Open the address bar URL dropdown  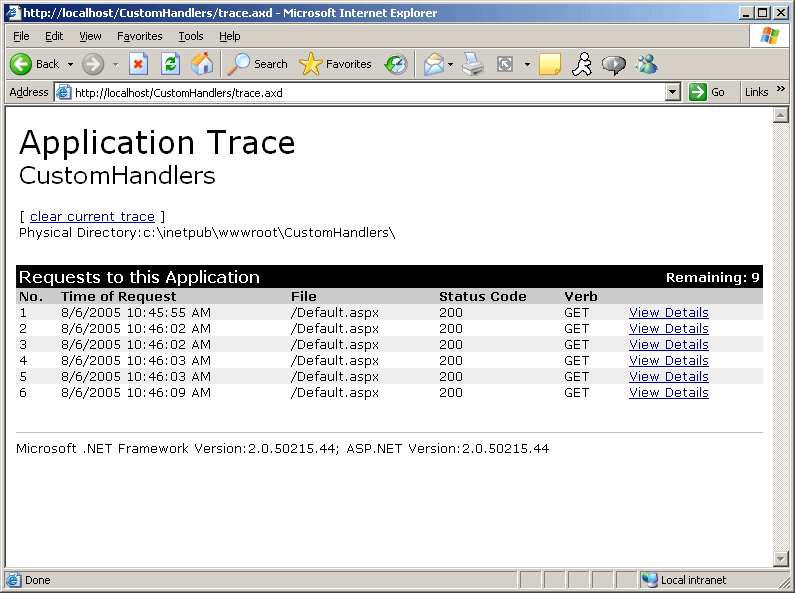[673, 92]
